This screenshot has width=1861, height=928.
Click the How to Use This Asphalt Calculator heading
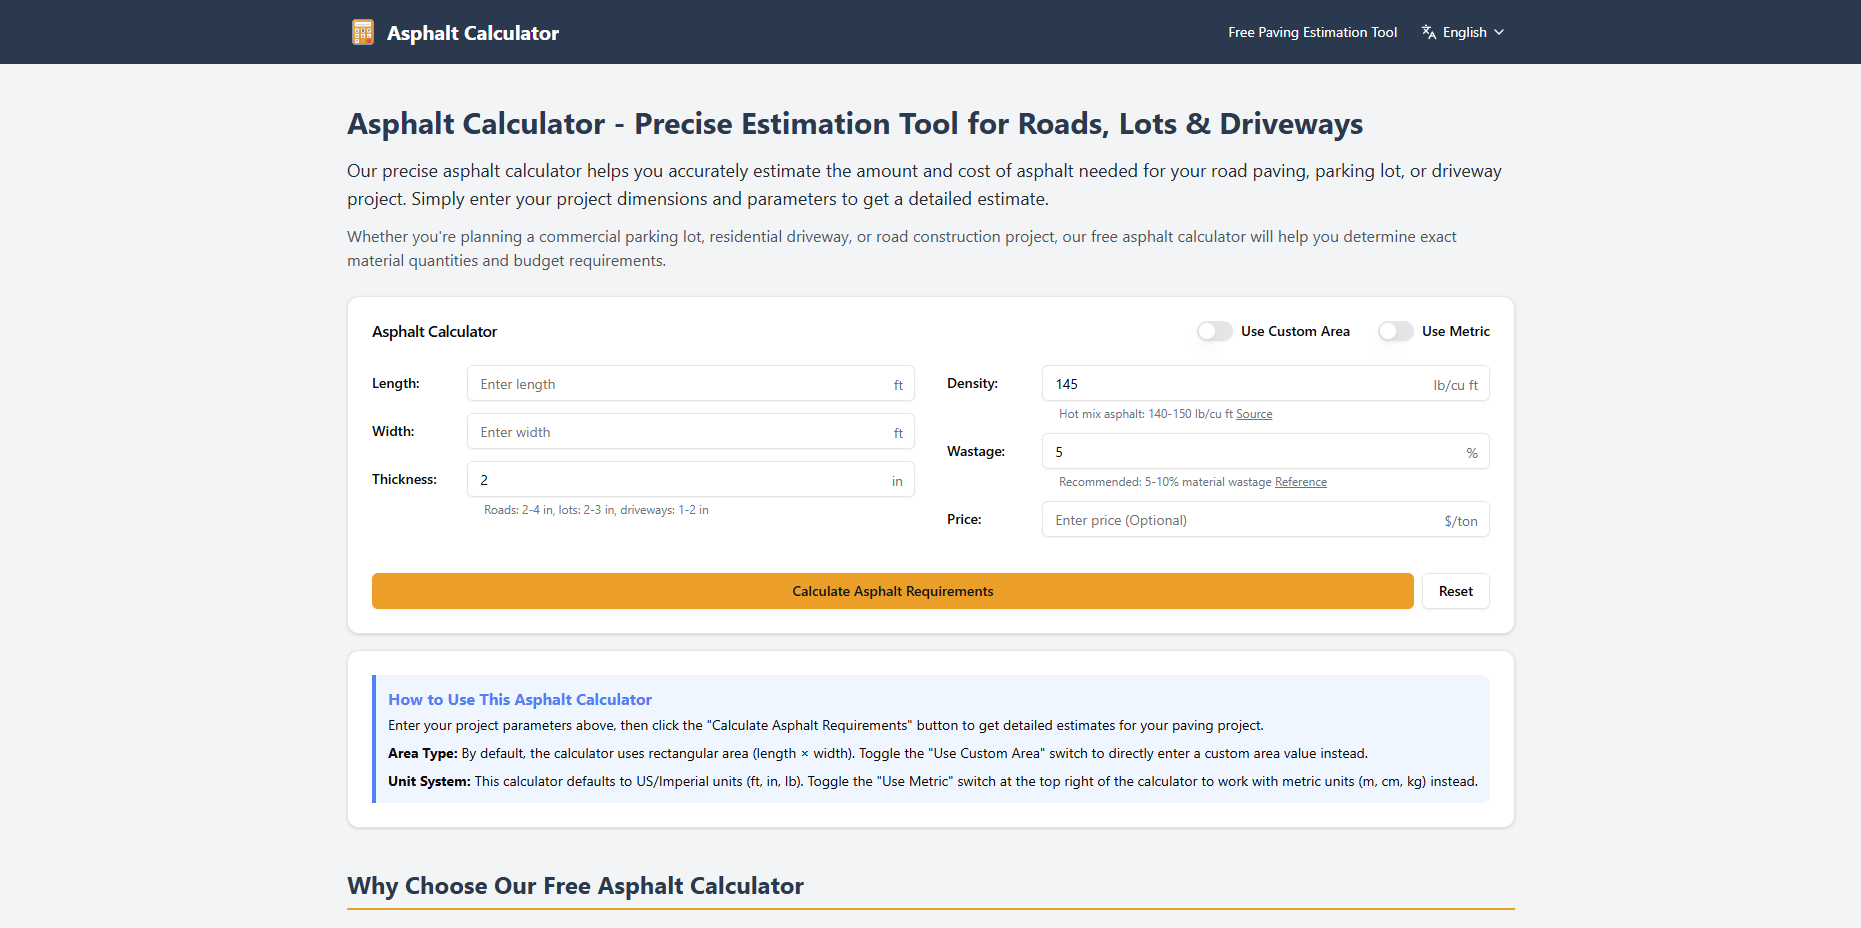click(520, 698)
